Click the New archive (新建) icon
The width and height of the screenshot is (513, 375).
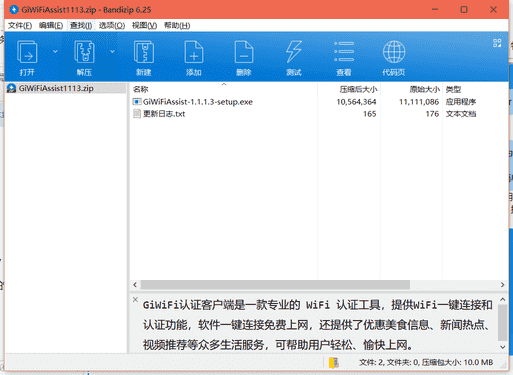[x=144, y=52]
